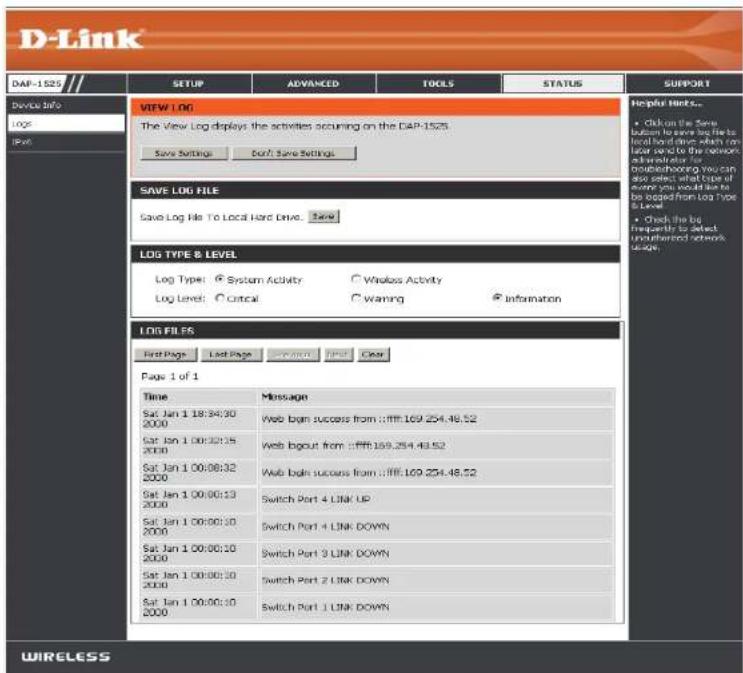Set log level to Critical
The height and width of the screenshot is (673, 743).
pos(219,298)
